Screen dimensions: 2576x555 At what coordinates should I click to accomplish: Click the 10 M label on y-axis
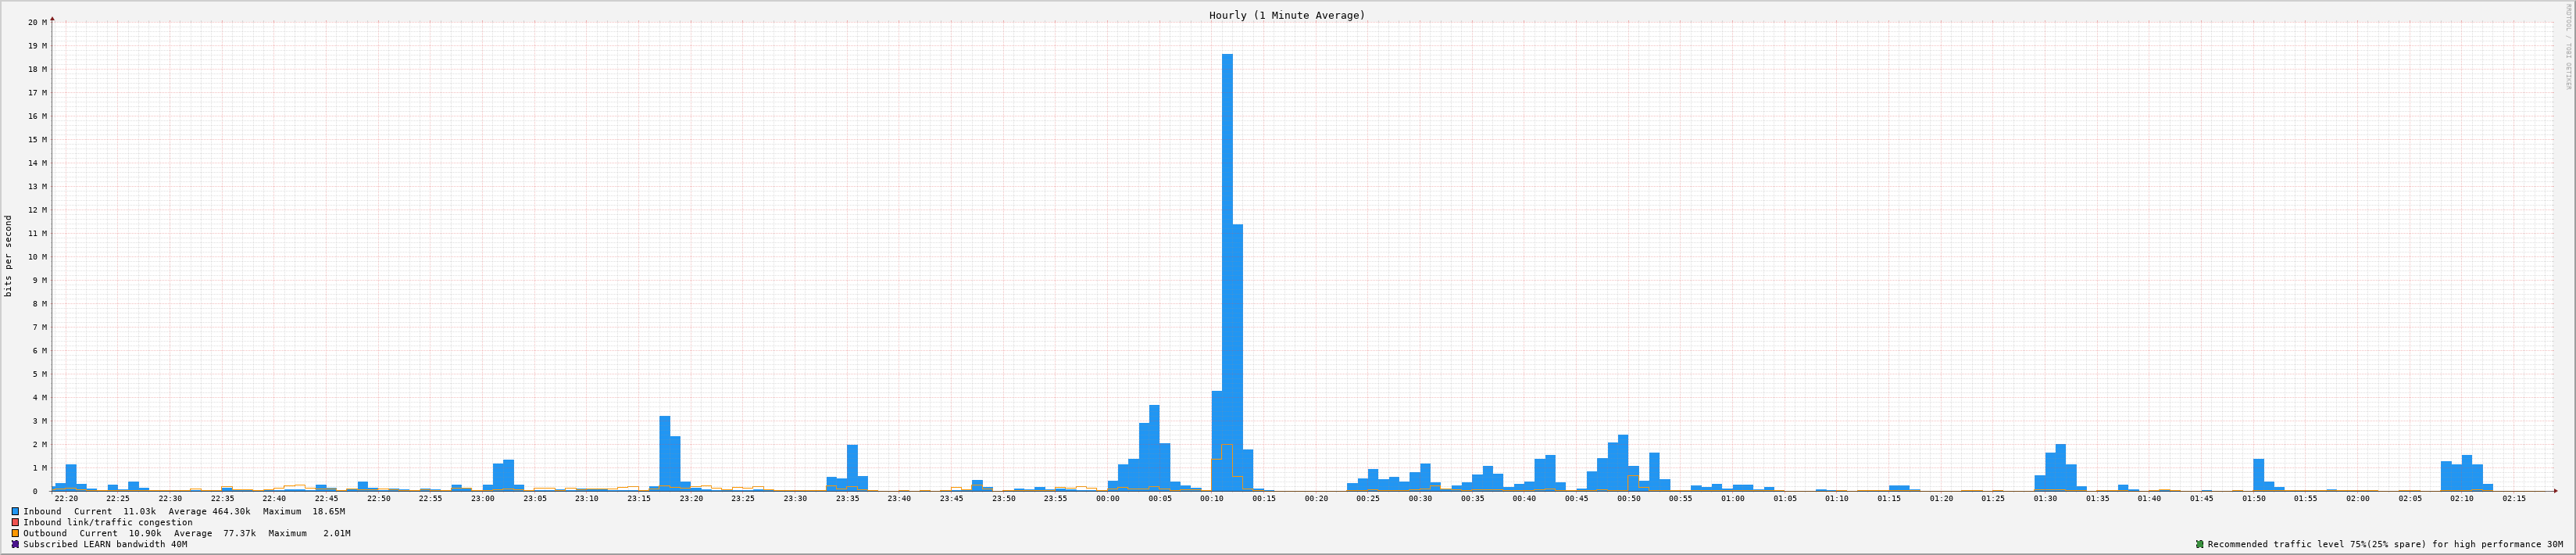pos(37,257)
